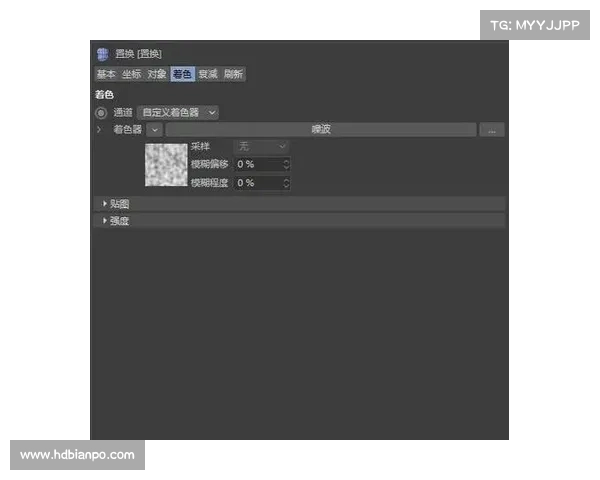The image size is (600, 480).
Task: Open the 衰减 tab
Action: (x=208, y=74)
